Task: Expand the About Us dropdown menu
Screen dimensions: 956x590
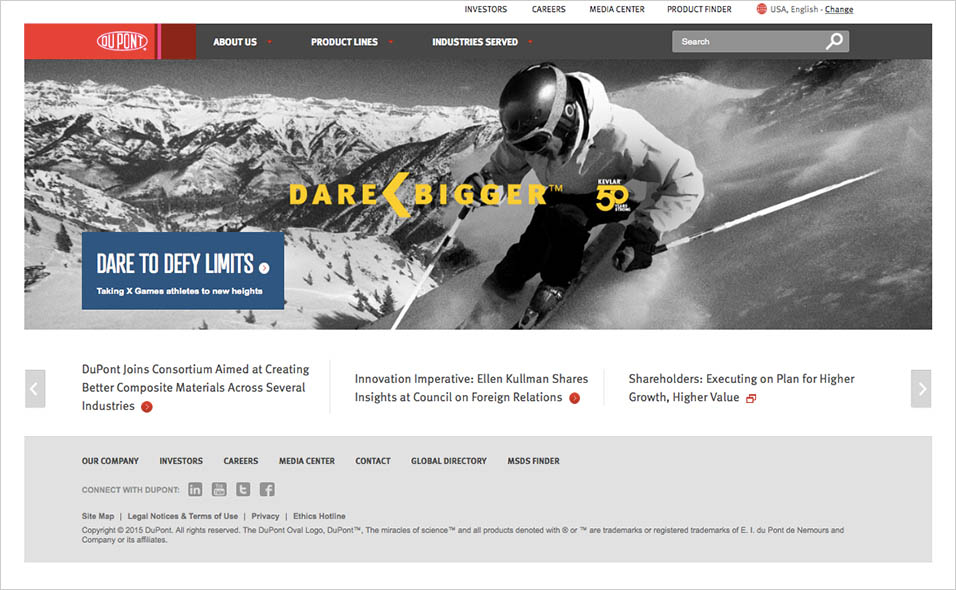Action: click(242, 42)
